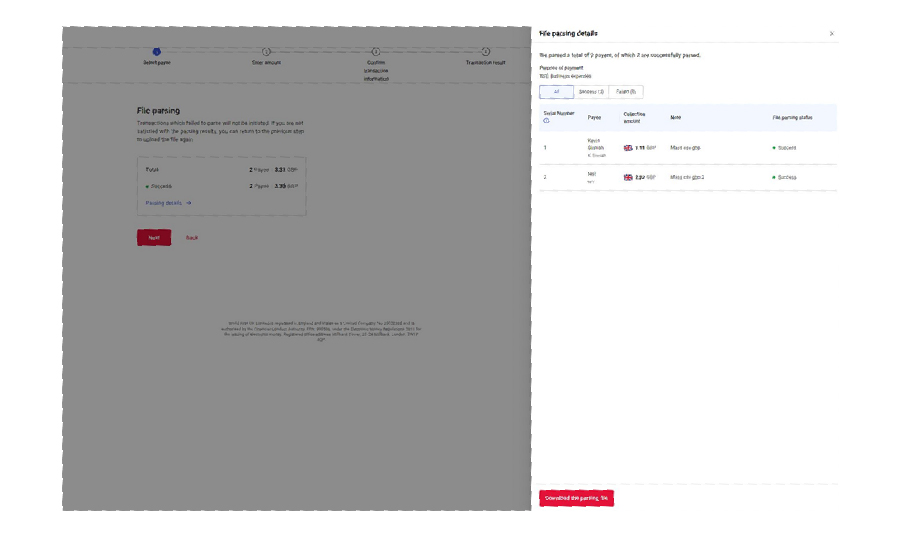Screen dimensions: 901x537
Task: Click the Back link
Action: pos(192,238)
